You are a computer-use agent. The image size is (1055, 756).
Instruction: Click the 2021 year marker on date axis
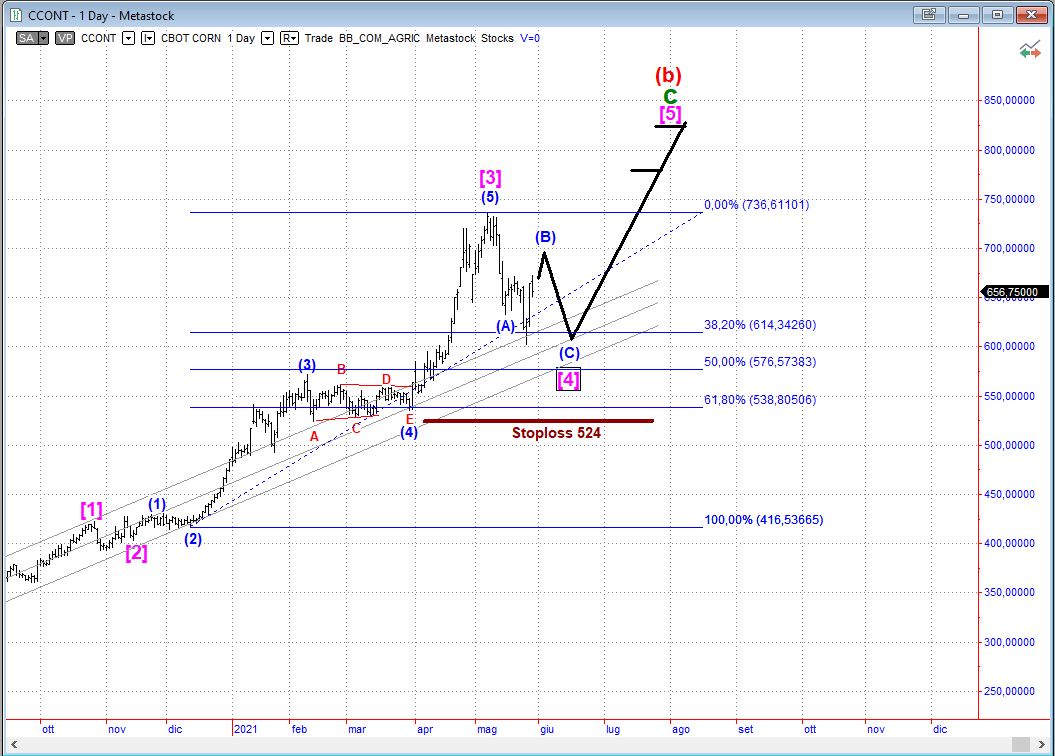coord(246,729)
